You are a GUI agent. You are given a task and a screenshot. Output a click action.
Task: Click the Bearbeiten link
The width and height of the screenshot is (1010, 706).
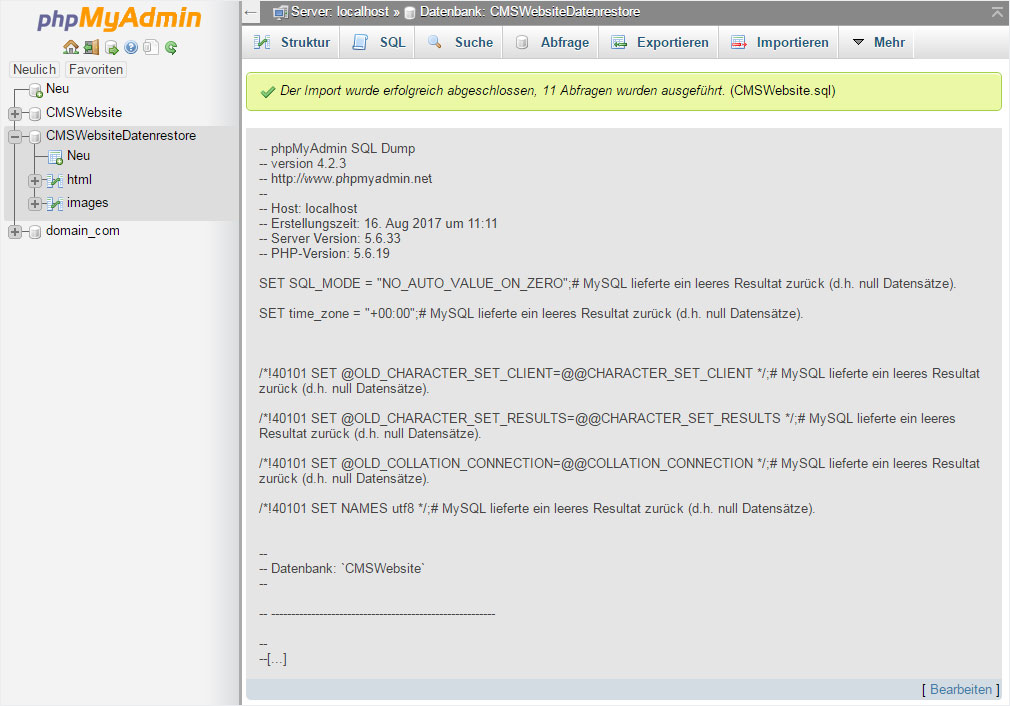pos(960,689)
